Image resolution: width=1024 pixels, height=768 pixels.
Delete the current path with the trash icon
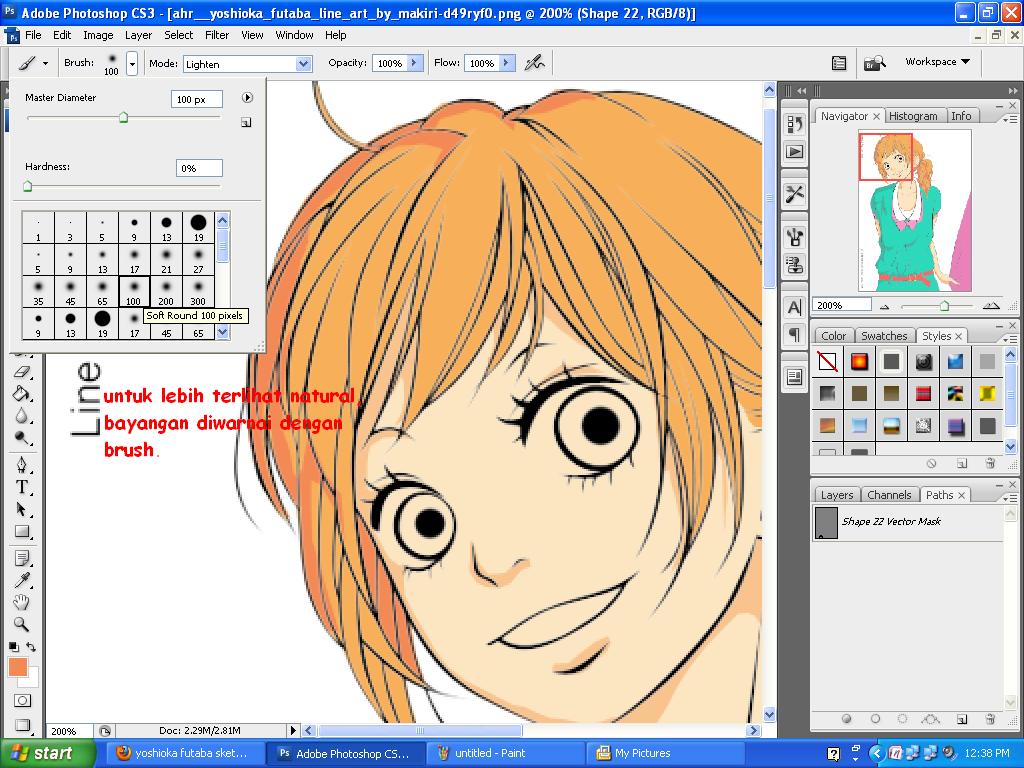pyautogui.click(x=990, y=719)
